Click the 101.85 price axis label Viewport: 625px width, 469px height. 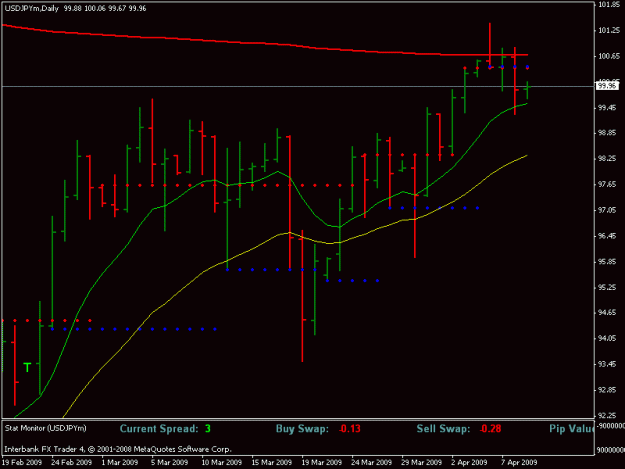[x=609, y=5]
